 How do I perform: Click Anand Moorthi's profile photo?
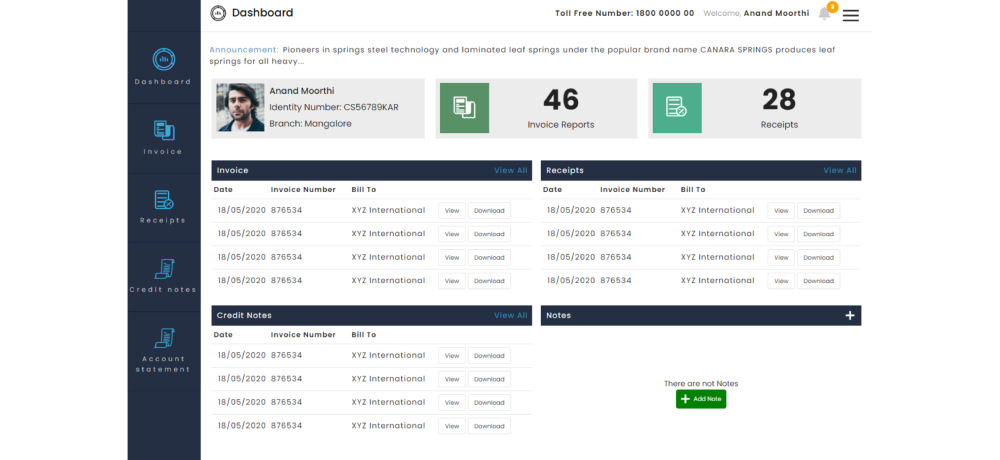(x=240, y=108)
